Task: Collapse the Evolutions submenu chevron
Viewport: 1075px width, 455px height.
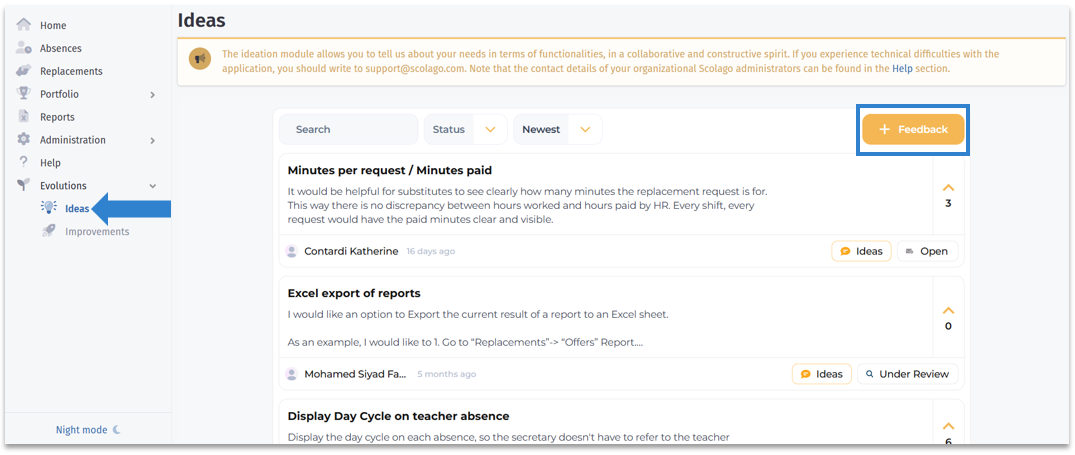Action: pyautogui.click(x=153, y=186)
